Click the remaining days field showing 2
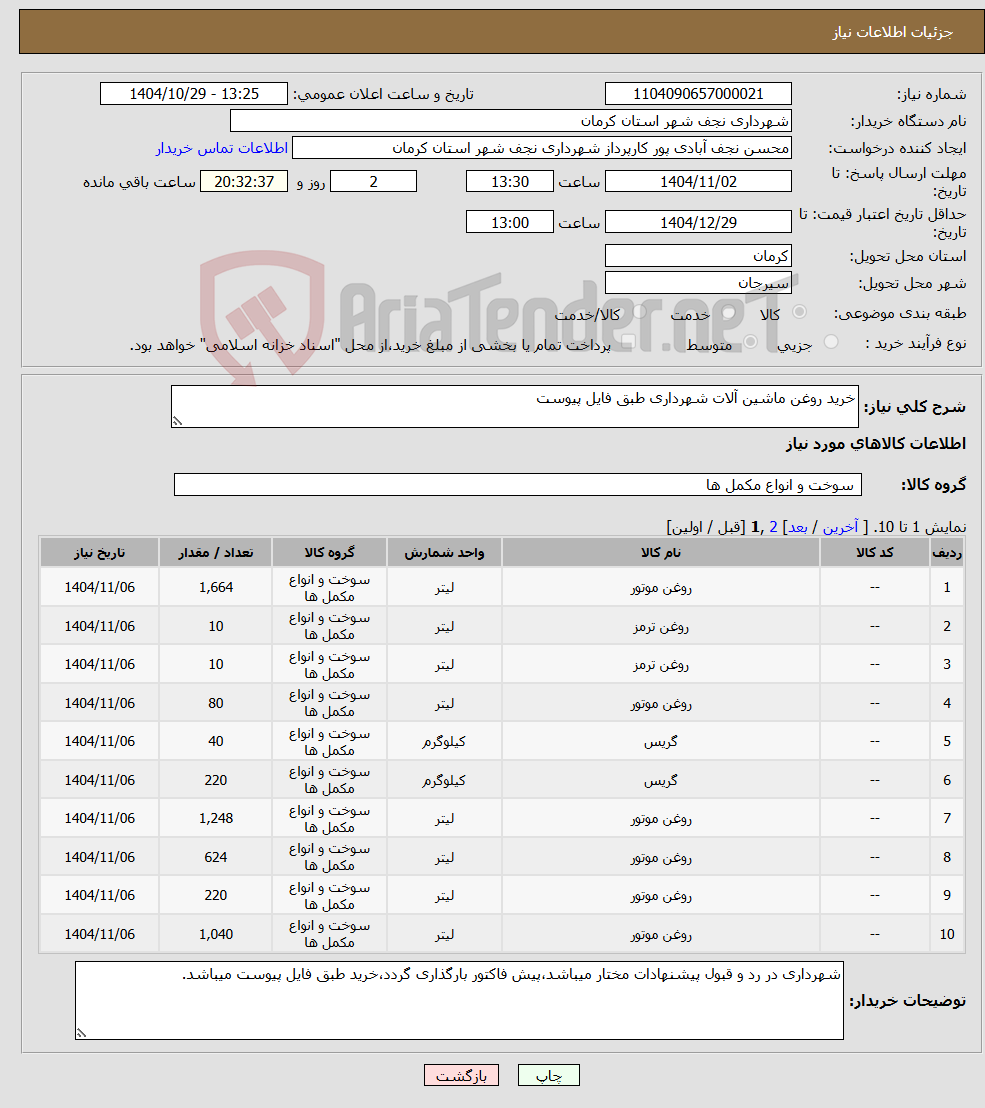 pyautogui.click(x=373, y=182)
